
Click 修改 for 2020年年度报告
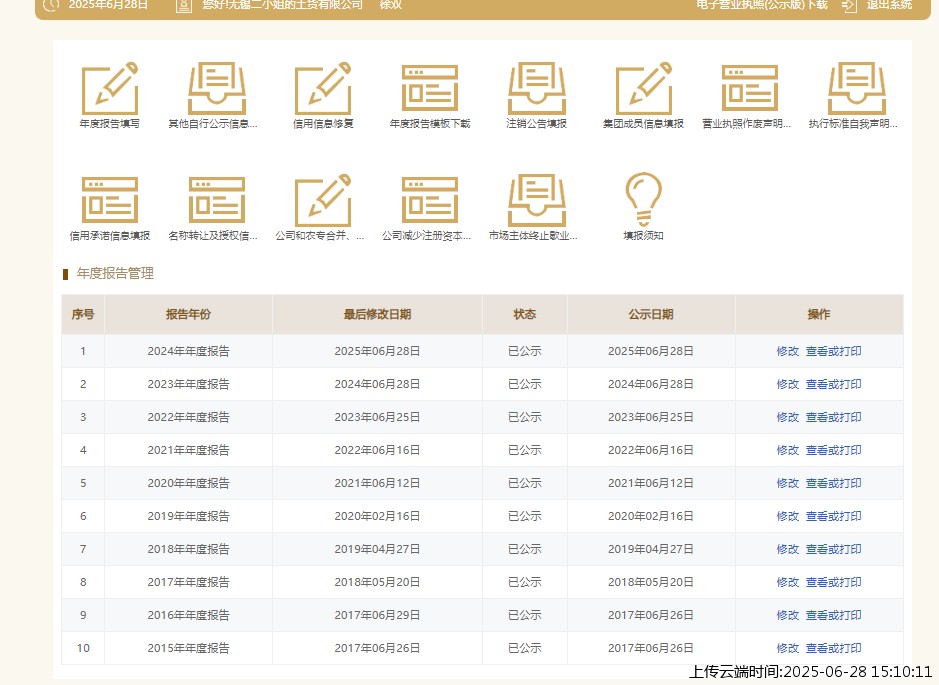point(787,483)
